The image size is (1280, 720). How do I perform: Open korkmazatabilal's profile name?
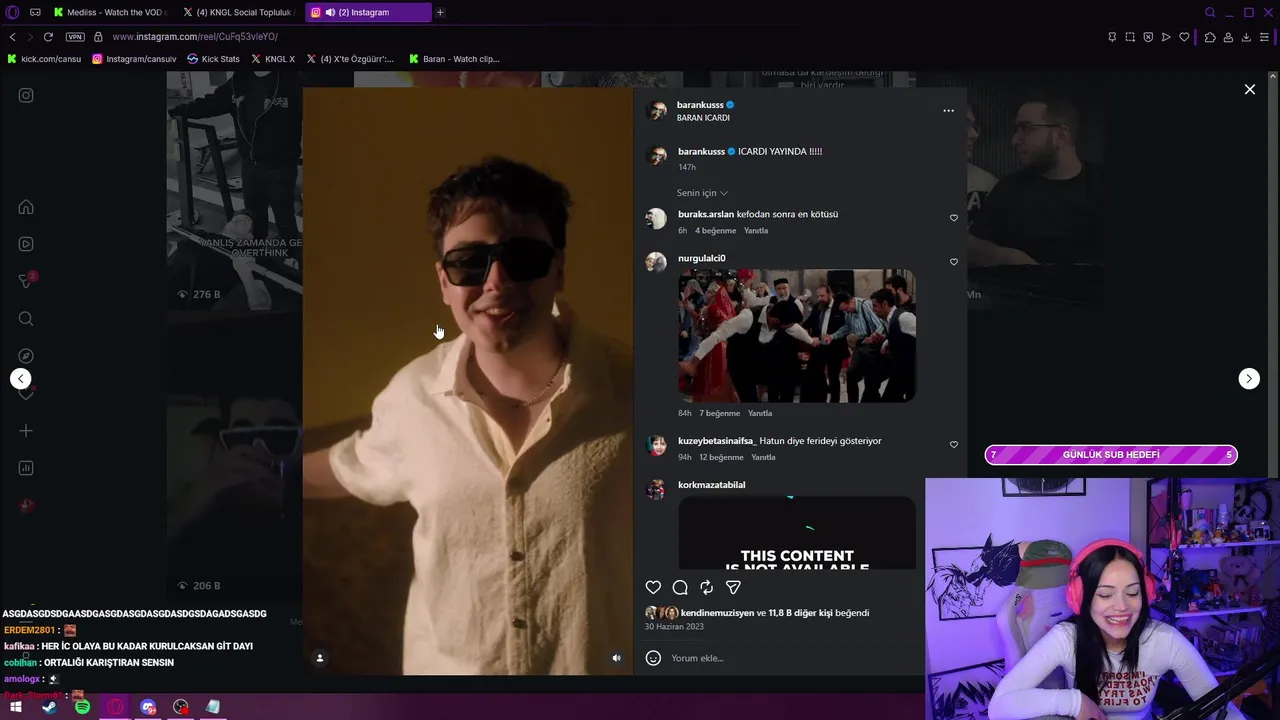pyautogui.click(x=711, y=485)
